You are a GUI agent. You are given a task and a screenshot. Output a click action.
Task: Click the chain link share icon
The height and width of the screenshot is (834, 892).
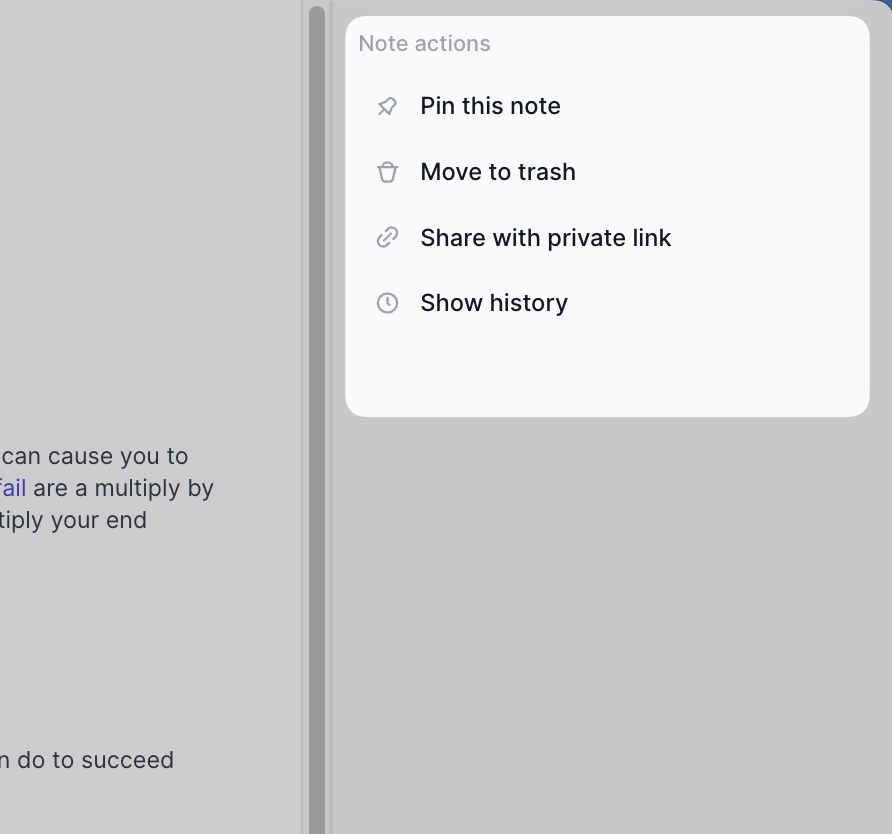click(x=387, y=238)
